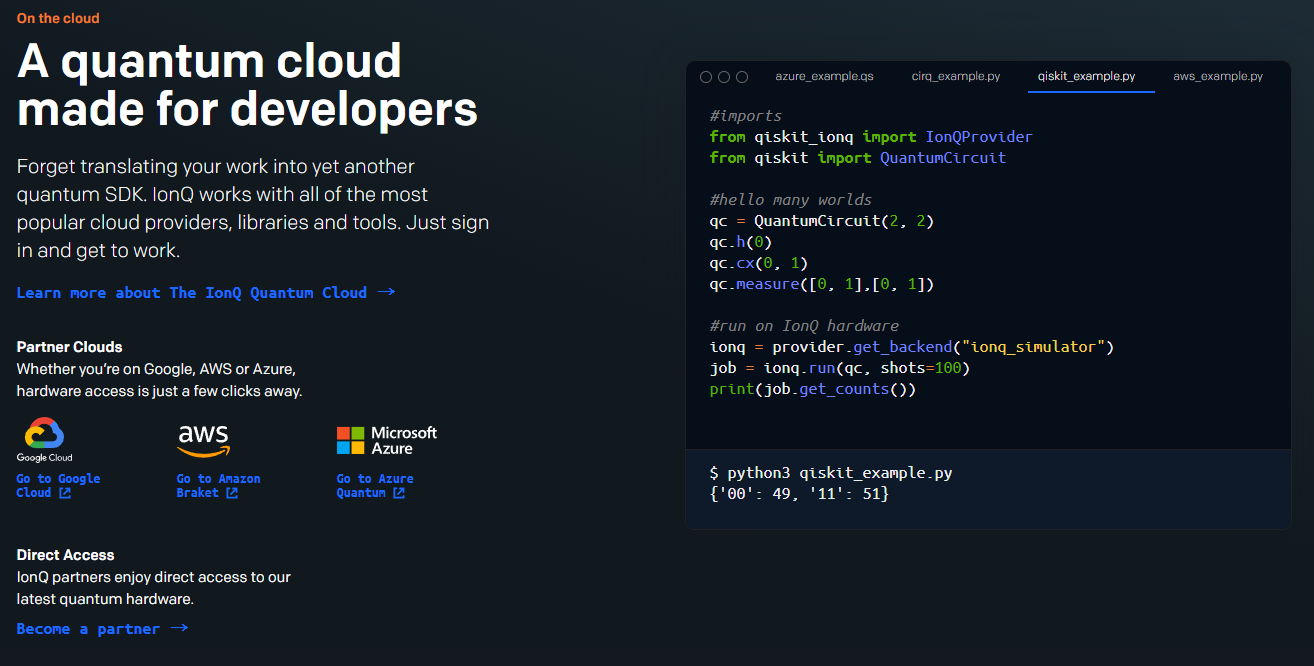This screenshot has width=1314, height=666.
Task: Click the 'A quantum cloud made for developers' heading
Action: pyautogui.click(x=247, y=86)
